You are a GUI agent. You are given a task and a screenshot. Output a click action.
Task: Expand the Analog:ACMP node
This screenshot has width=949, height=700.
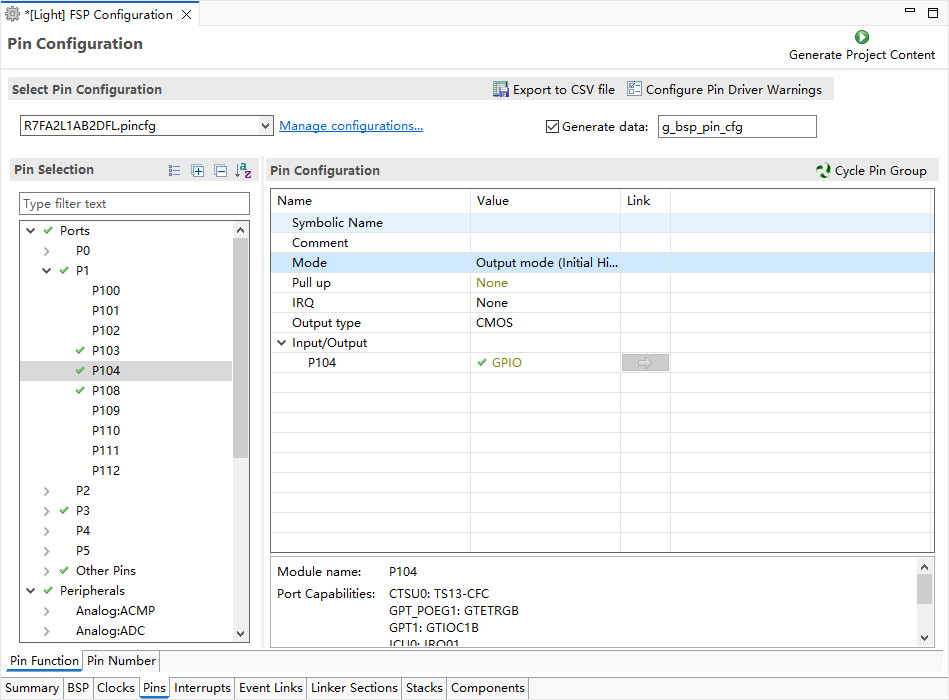(47, 610)
